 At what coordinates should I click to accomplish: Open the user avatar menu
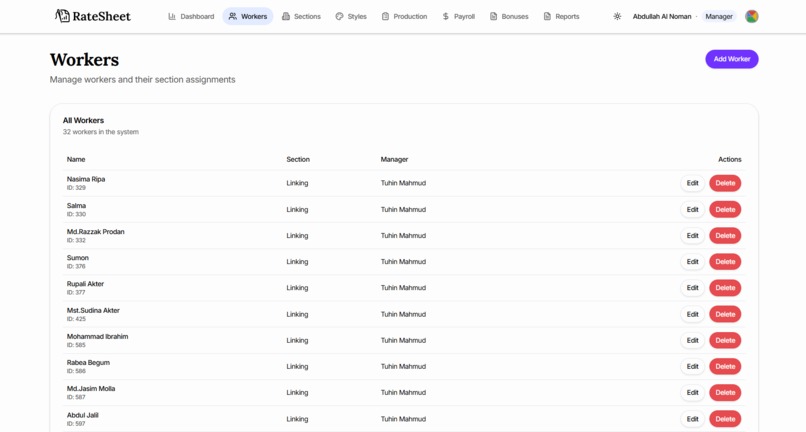click(752, 16)
